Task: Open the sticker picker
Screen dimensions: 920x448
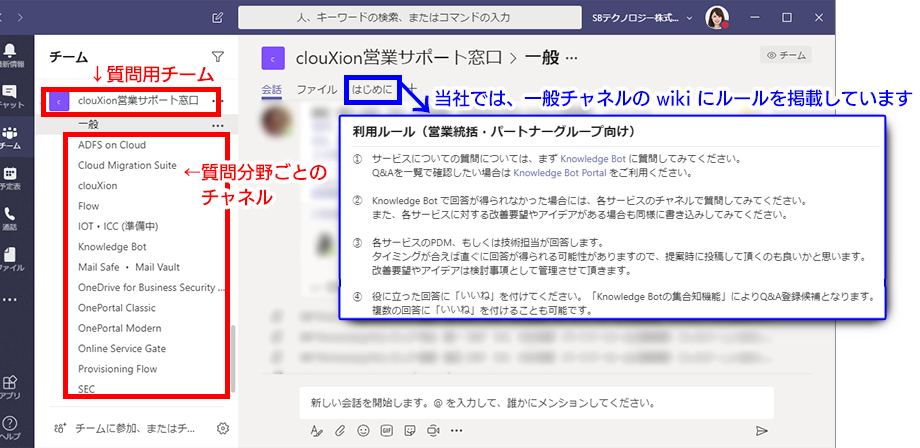Action: click(x=411, y=430)
